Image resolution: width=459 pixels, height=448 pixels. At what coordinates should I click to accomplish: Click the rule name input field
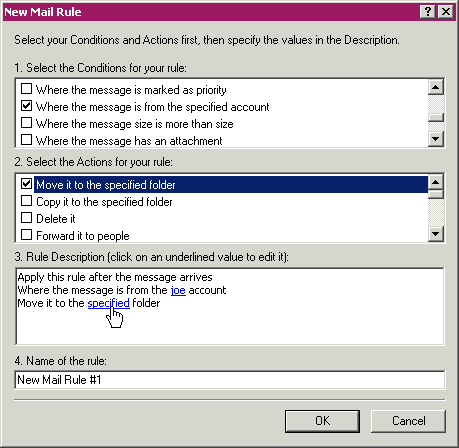tap(230, 380)
